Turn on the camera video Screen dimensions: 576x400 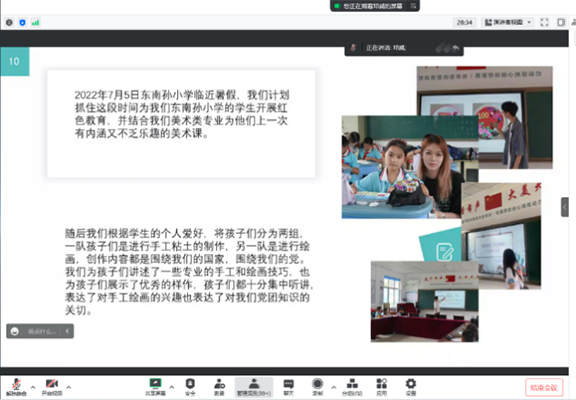click(52, 387)
